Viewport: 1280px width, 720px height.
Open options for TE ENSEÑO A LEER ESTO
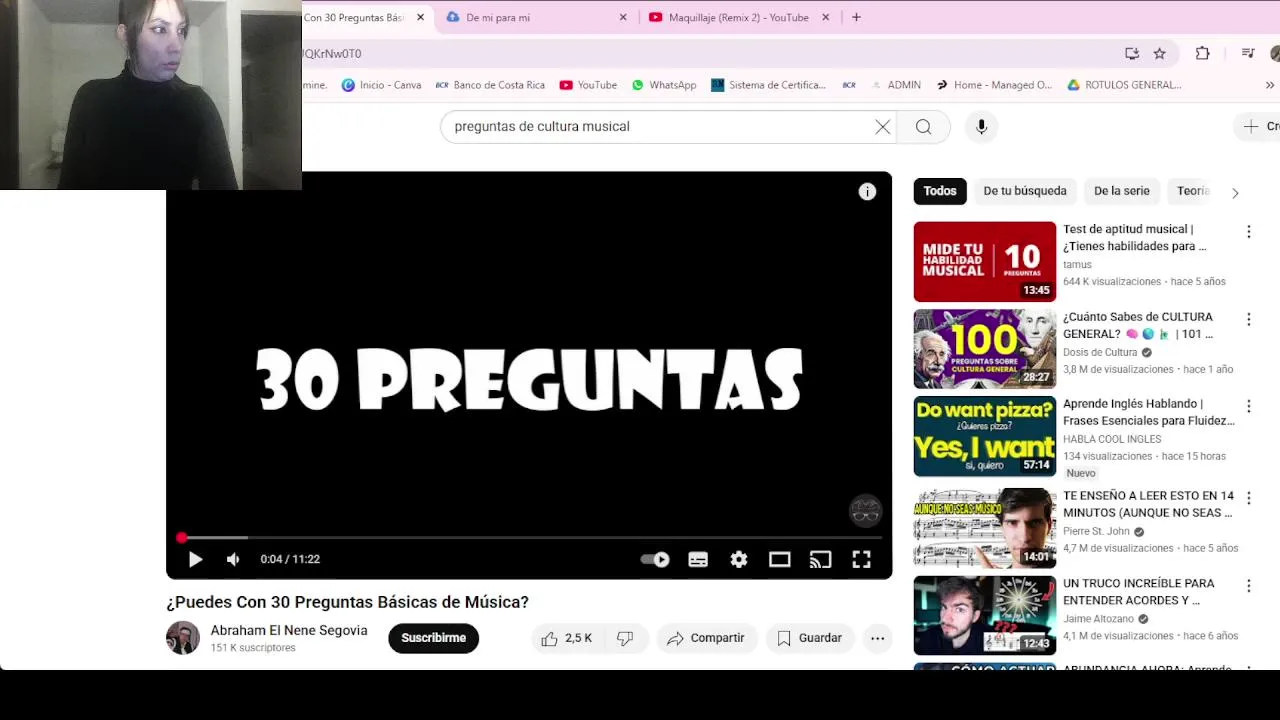pos(1248,499)
